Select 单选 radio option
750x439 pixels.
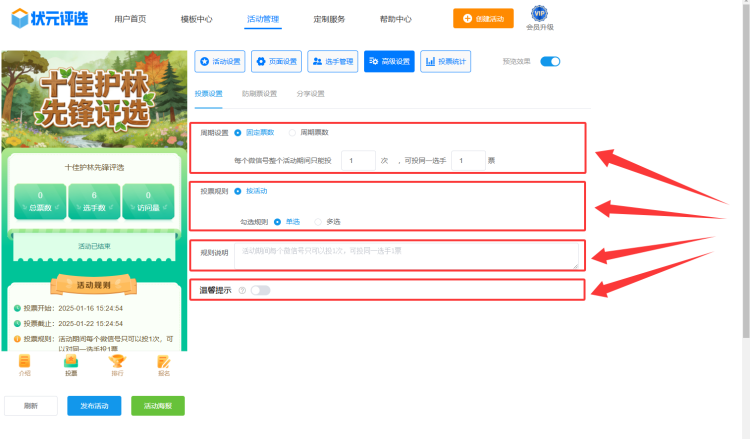point(287,222)
